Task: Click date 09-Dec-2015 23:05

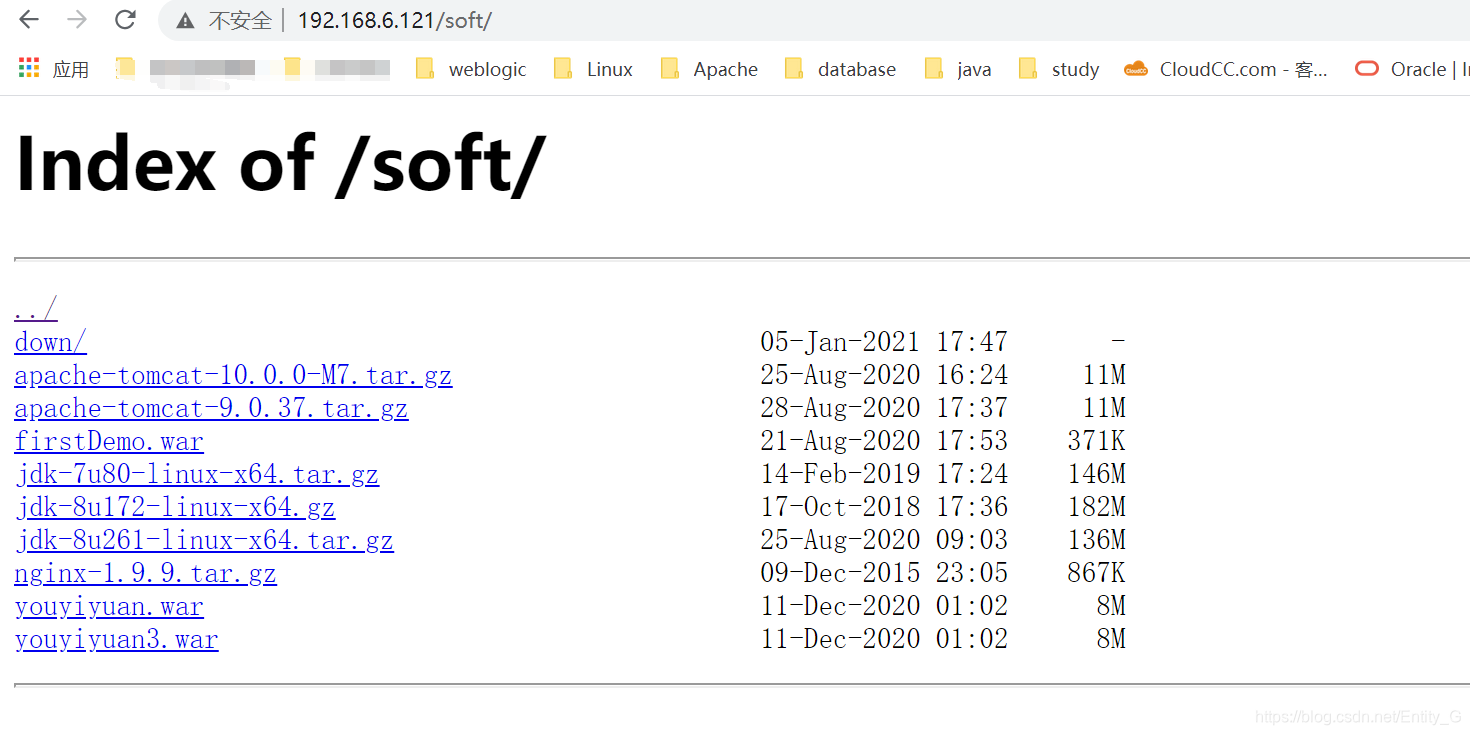Action: click(884, 573)
